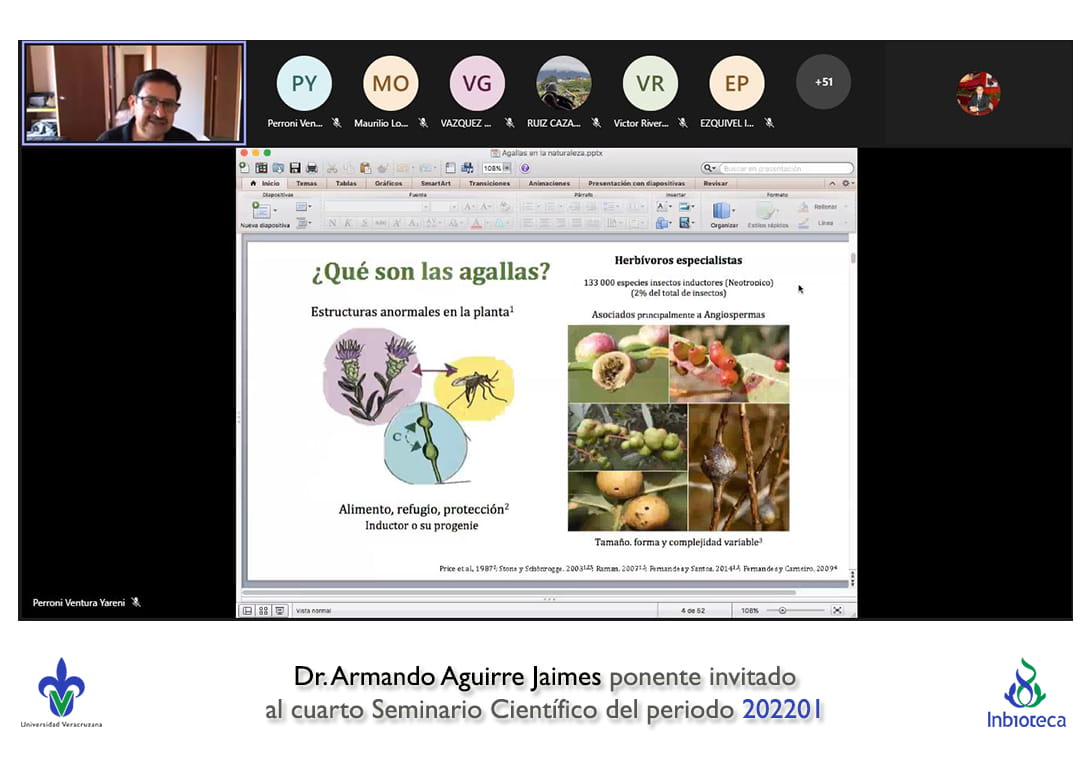Collapse the ribbon with the chevron arrow
This screenshot has width=1090, height=760.
[x=833, y=184]
